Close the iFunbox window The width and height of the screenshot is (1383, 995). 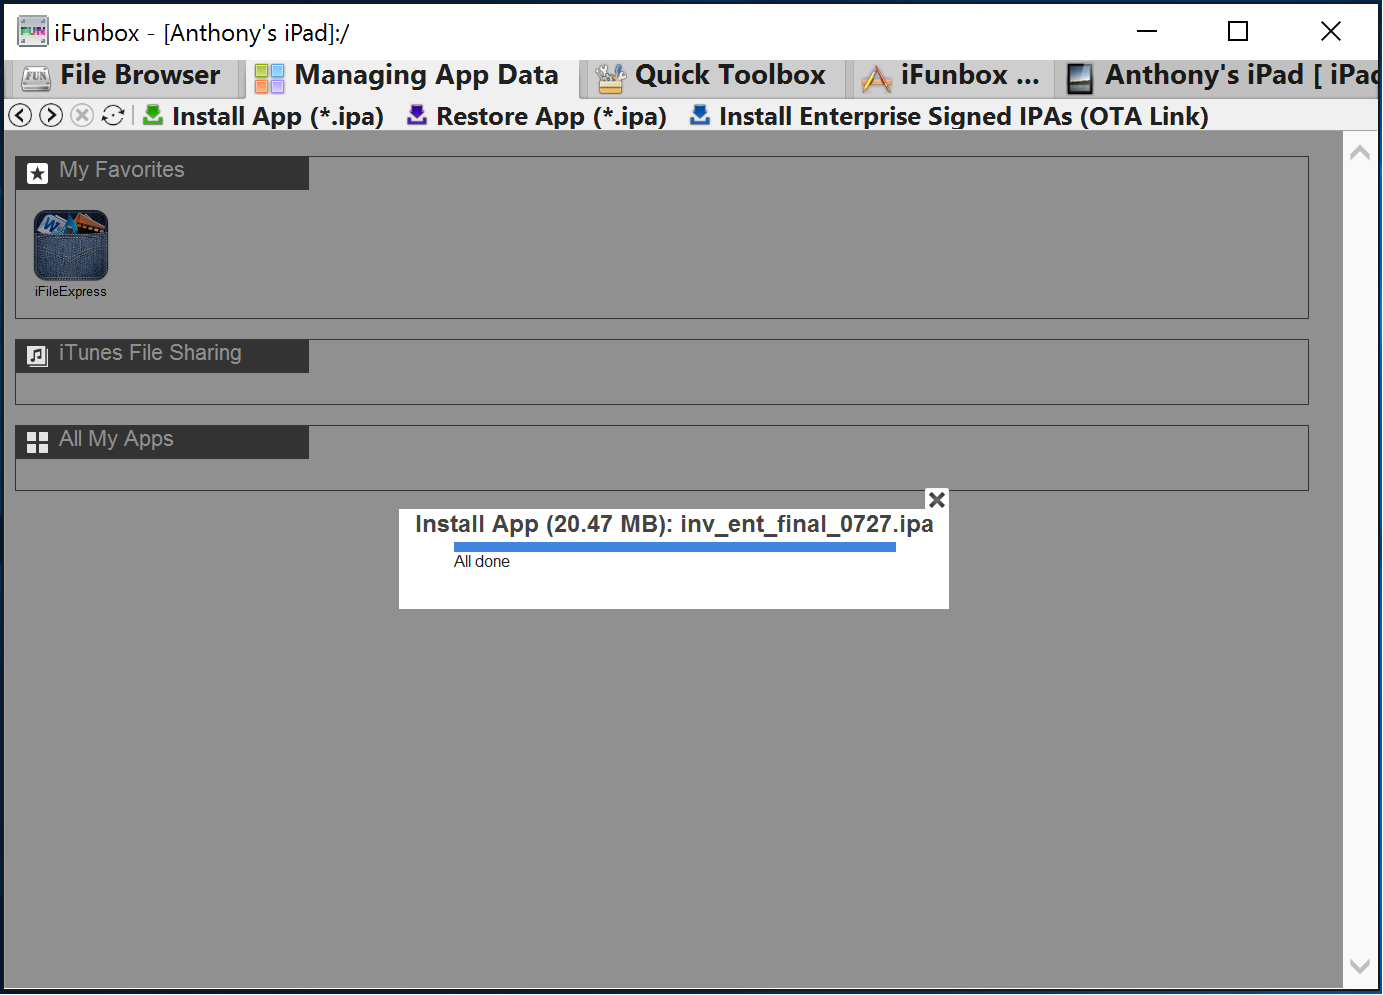[x=1331, y=31]
